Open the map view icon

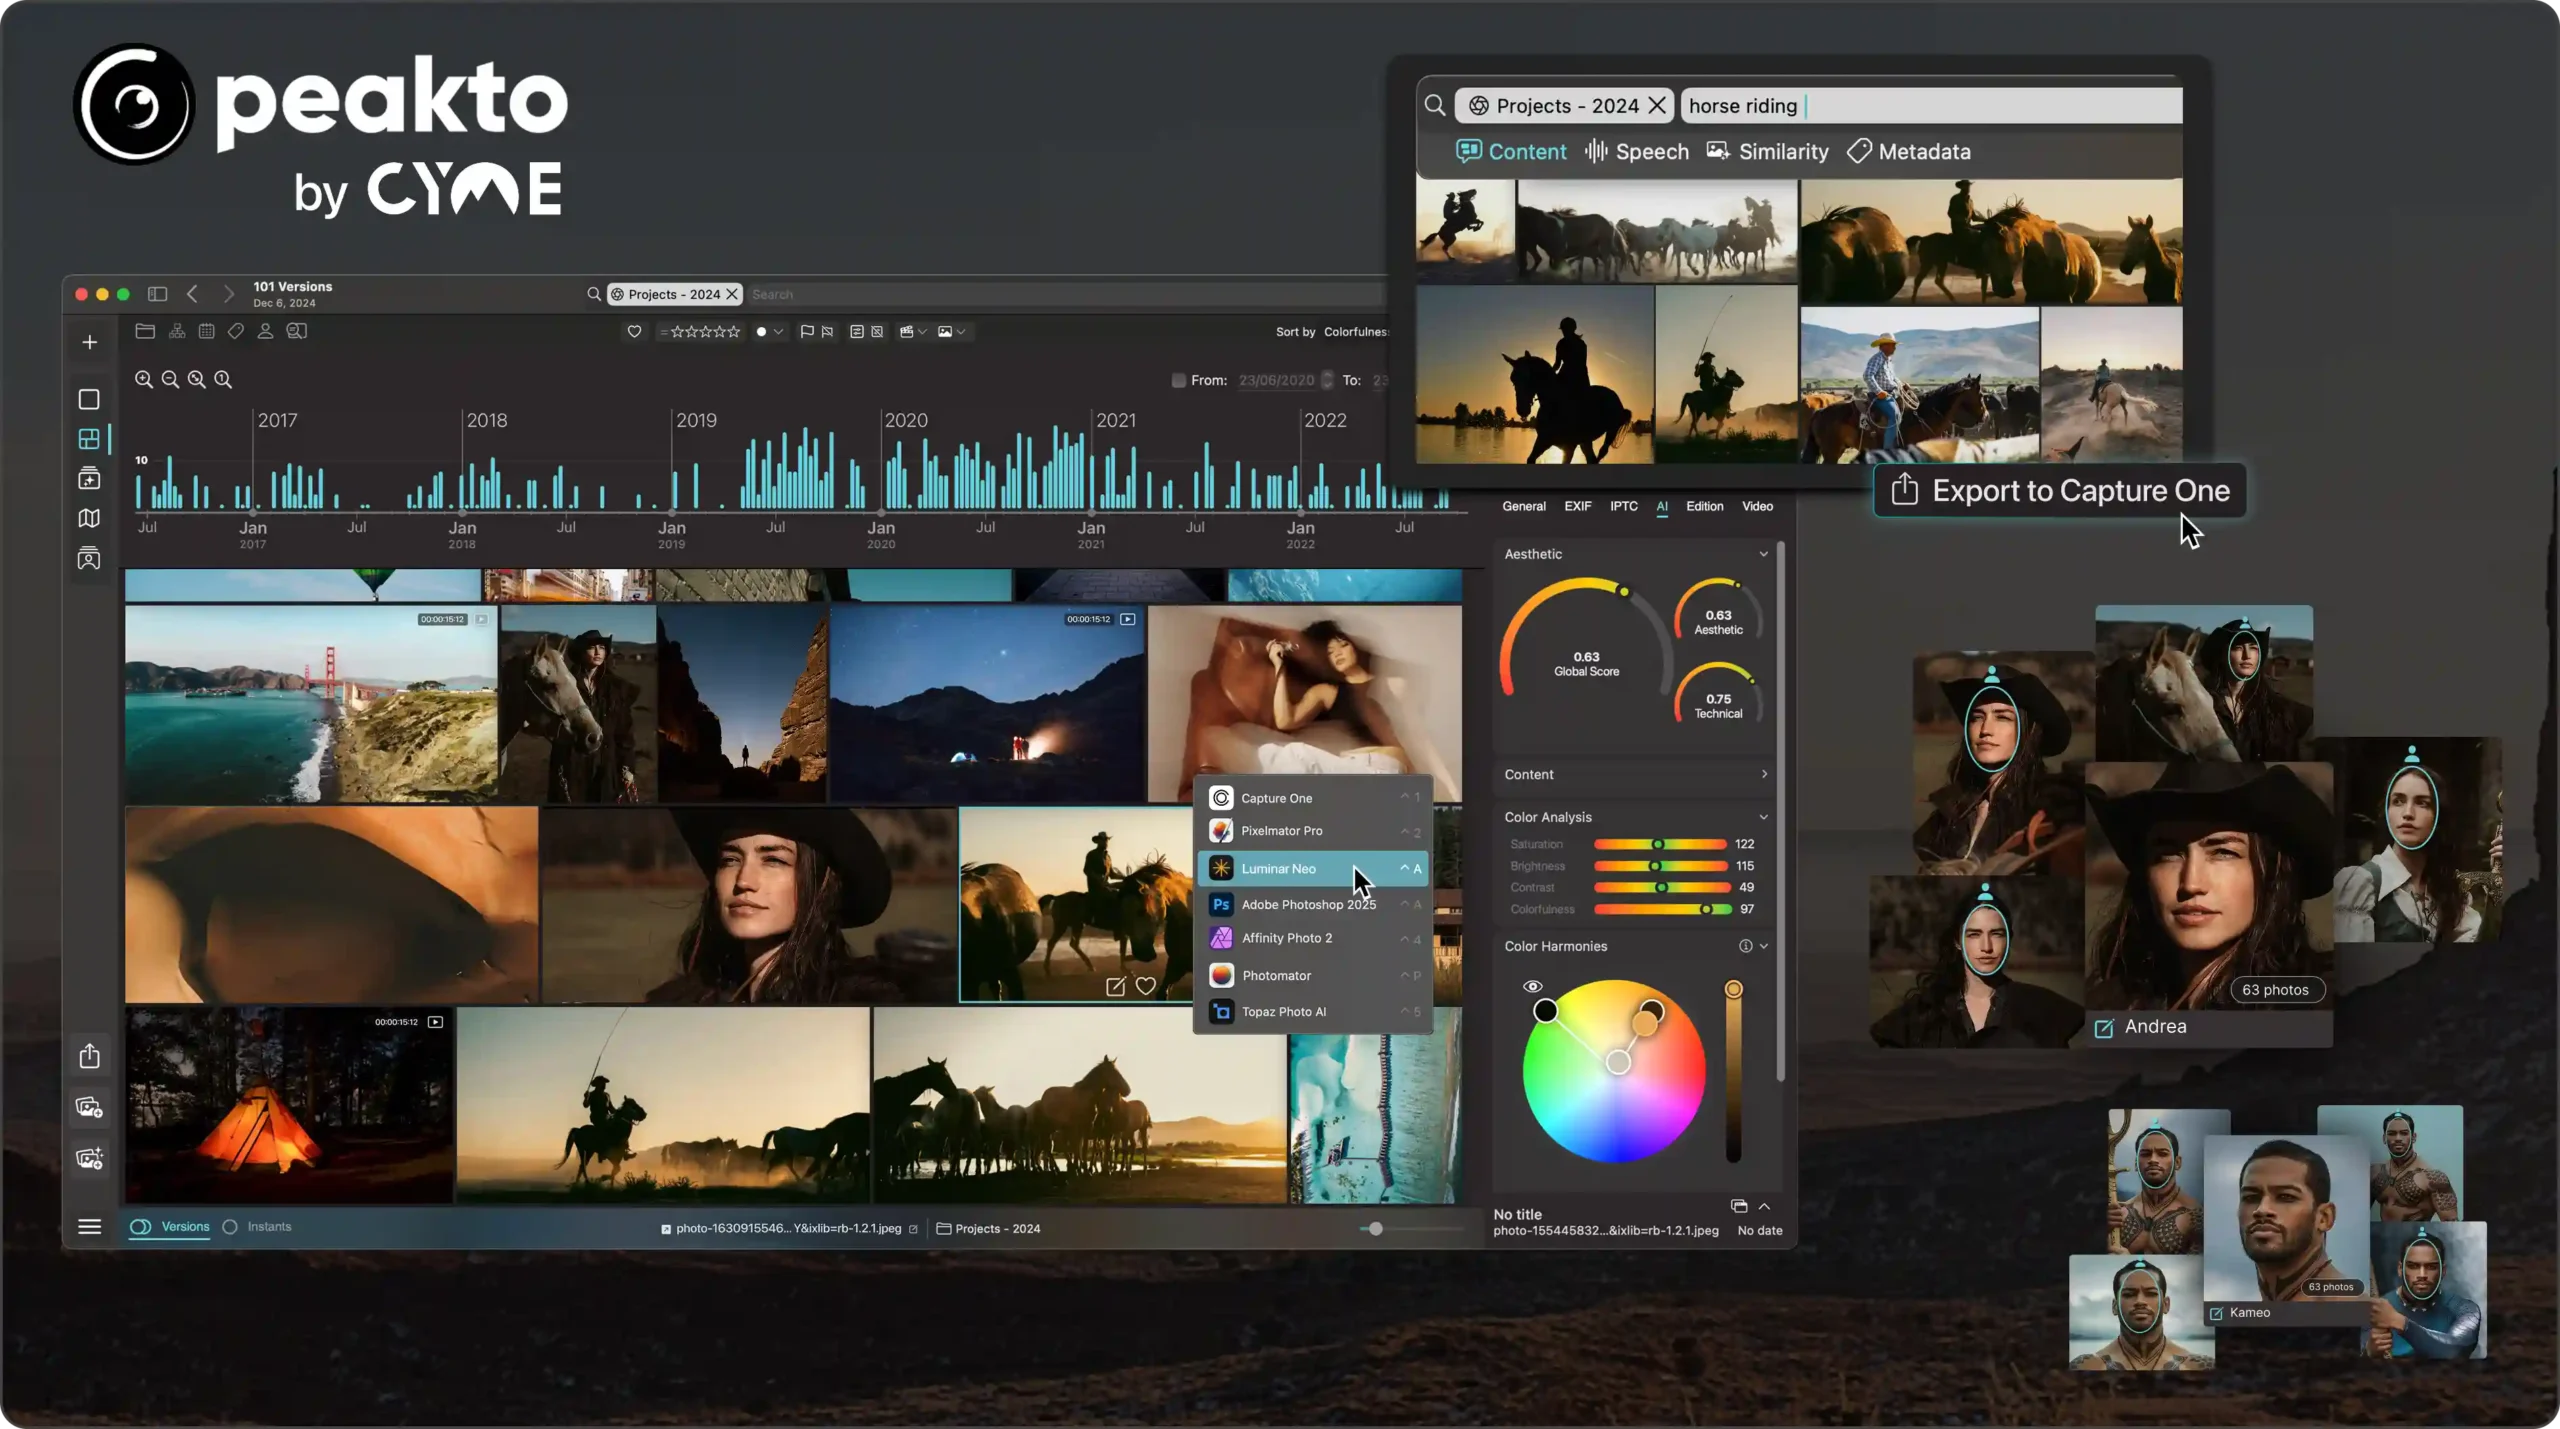[89, 518]
